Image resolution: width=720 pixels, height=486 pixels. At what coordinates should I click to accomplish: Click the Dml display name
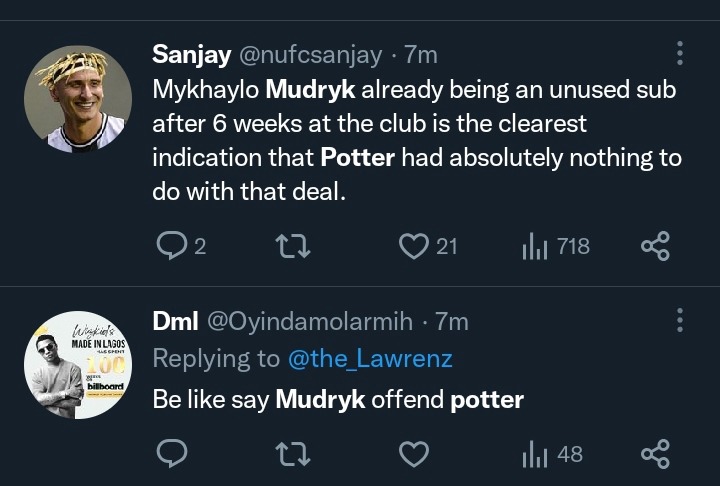(174, 321)
